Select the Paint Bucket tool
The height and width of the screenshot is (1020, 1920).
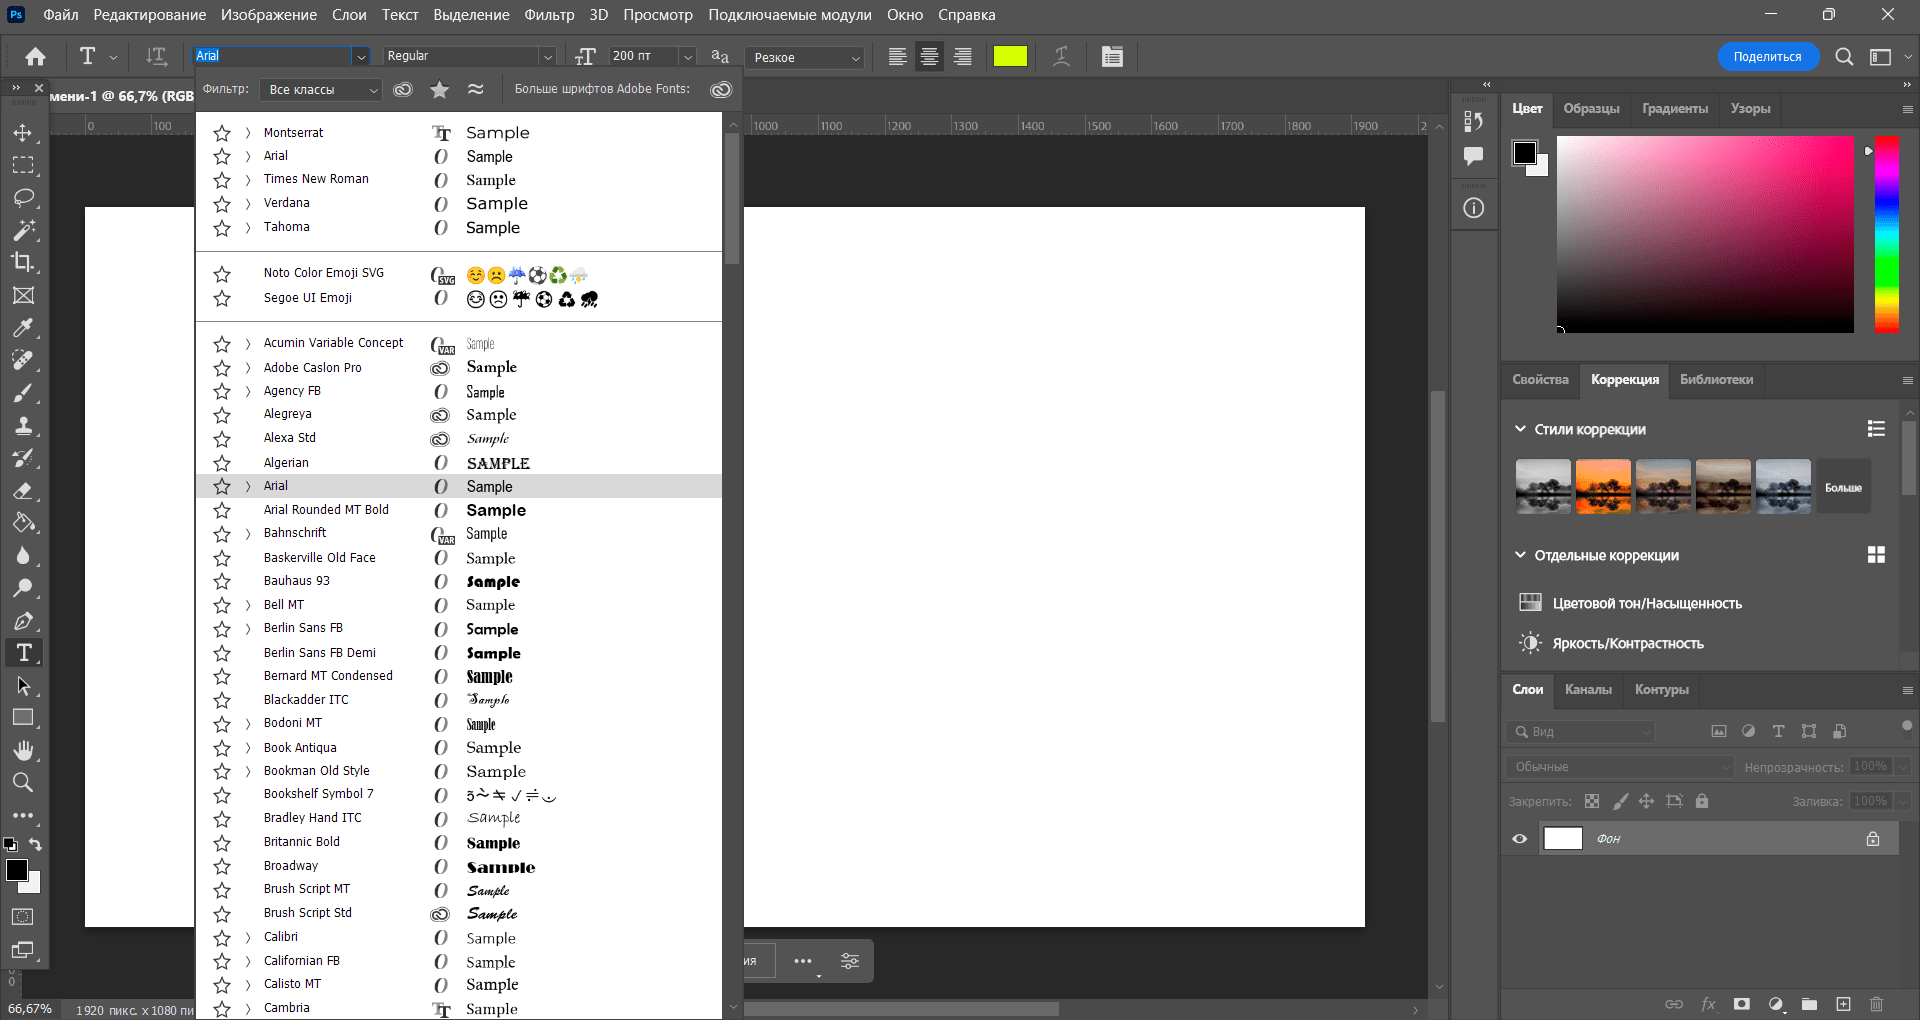tap(23, 523)
